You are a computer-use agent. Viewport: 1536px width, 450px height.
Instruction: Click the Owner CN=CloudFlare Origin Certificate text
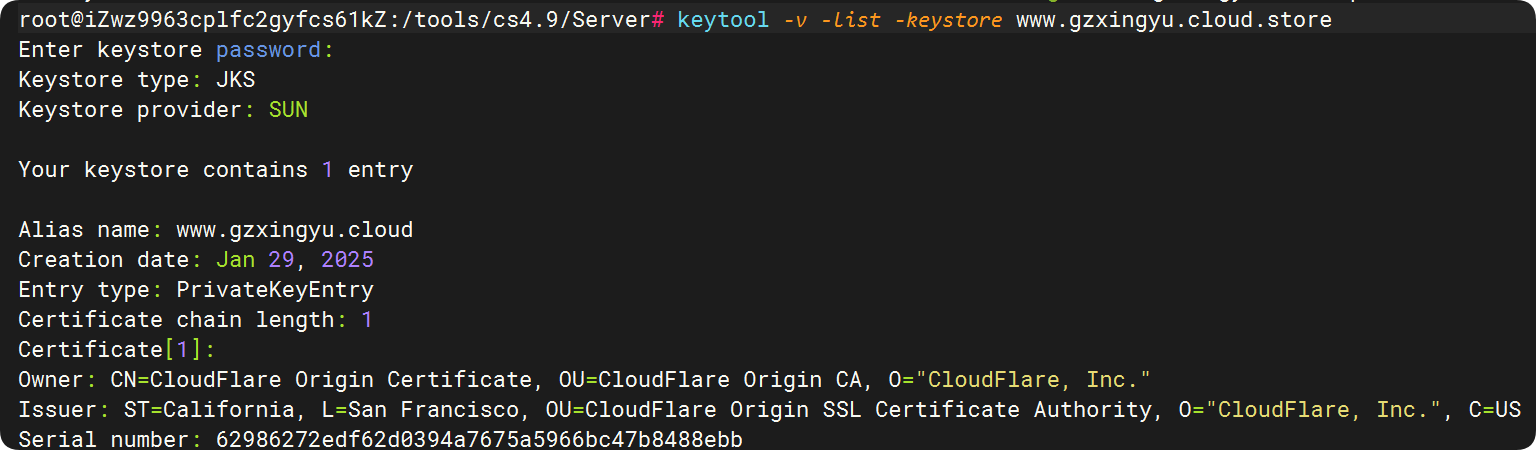(321, 380)
